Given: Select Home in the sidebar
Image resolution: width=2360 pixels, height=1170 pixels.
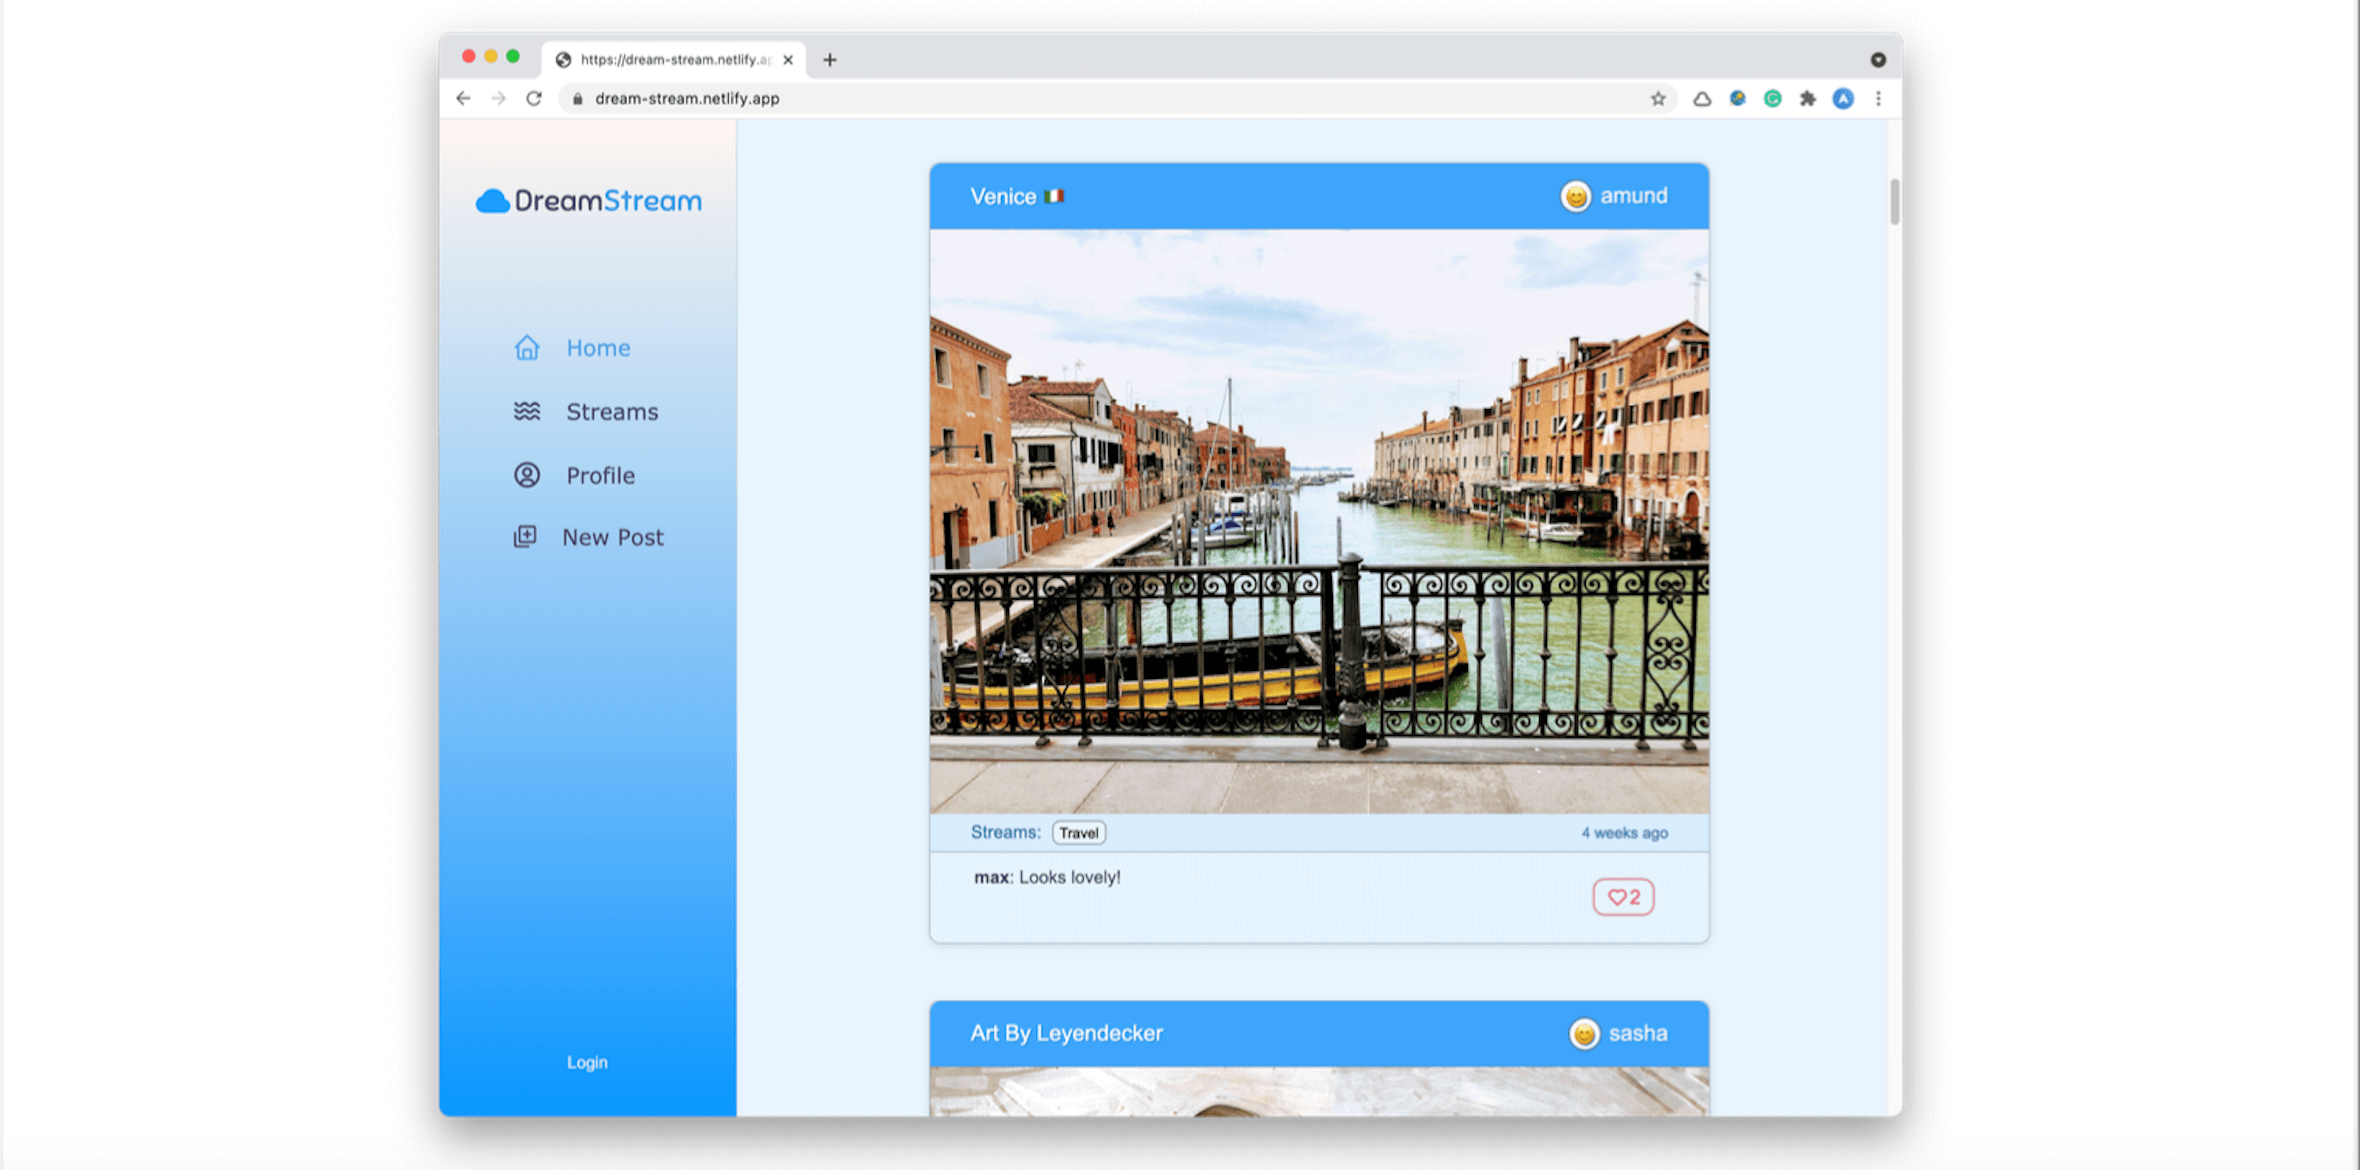Looking at the screenshot, I should point(598,348).
